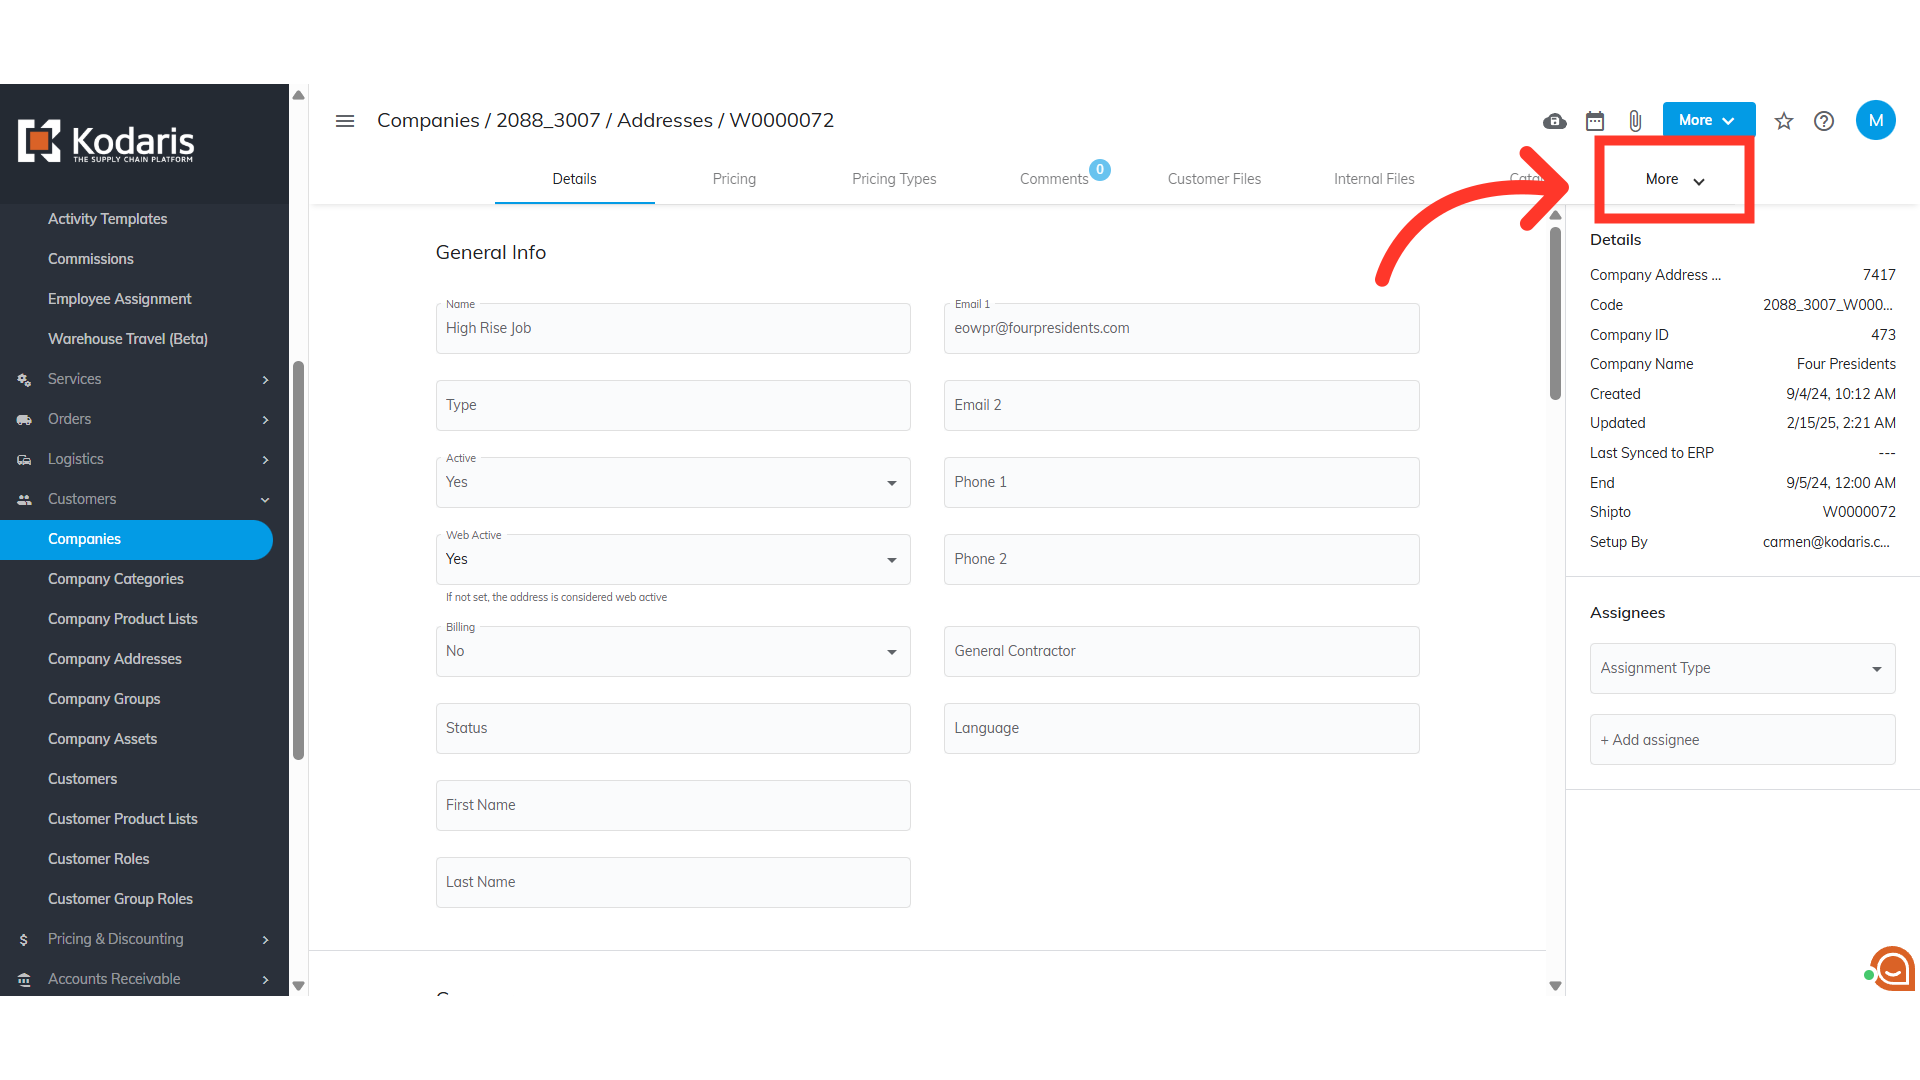Open the Customer Files tab
The width and height of the screenshot is (1920, 1080).
pos(1214,179)
